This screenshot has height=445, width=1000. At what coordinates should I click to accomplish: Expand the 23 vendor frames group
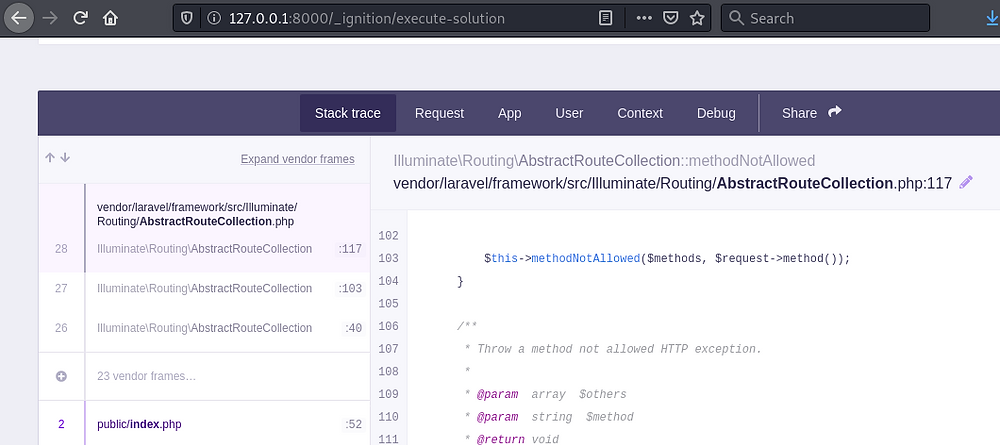(x=204, y=376)
